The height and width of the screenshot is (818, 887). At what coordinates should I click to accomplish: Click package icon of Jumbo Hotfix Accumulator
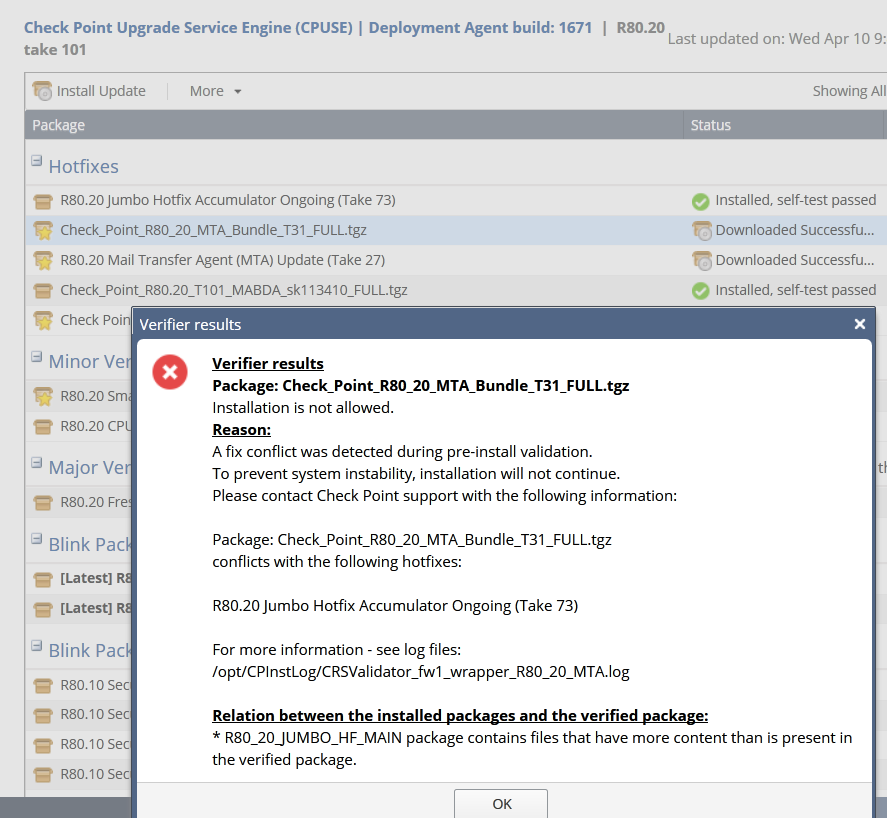pyautogui.click(x=43, y=201)
